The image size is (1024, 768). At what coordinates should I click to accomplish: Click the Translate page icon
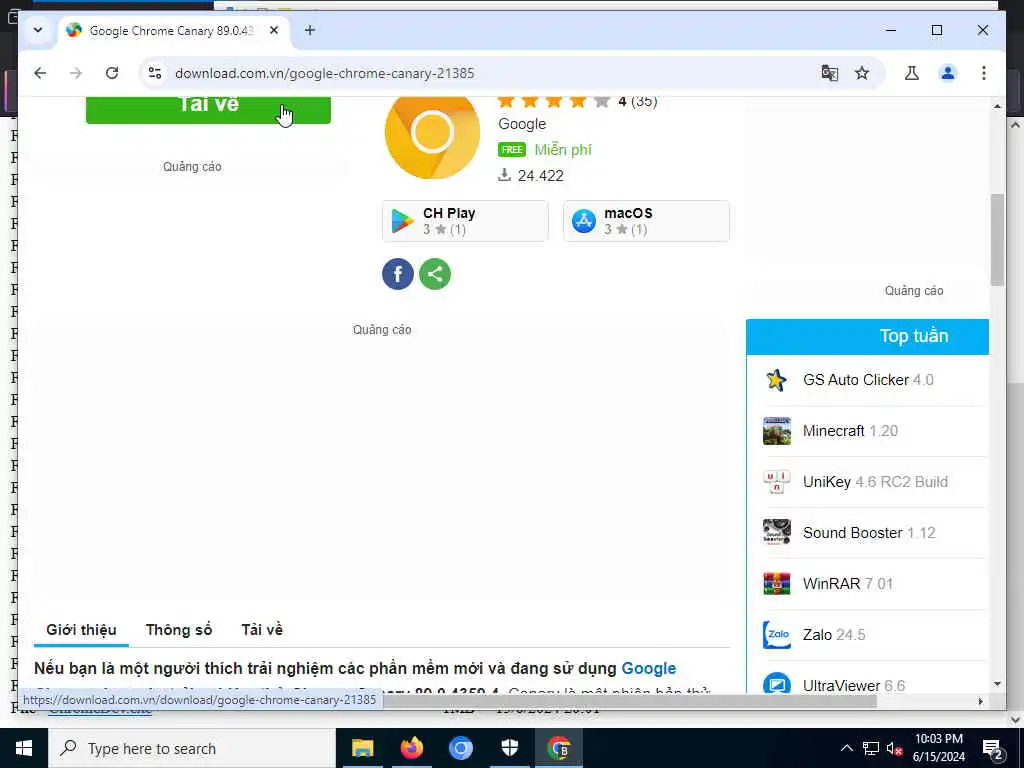(x=829, y=73)
